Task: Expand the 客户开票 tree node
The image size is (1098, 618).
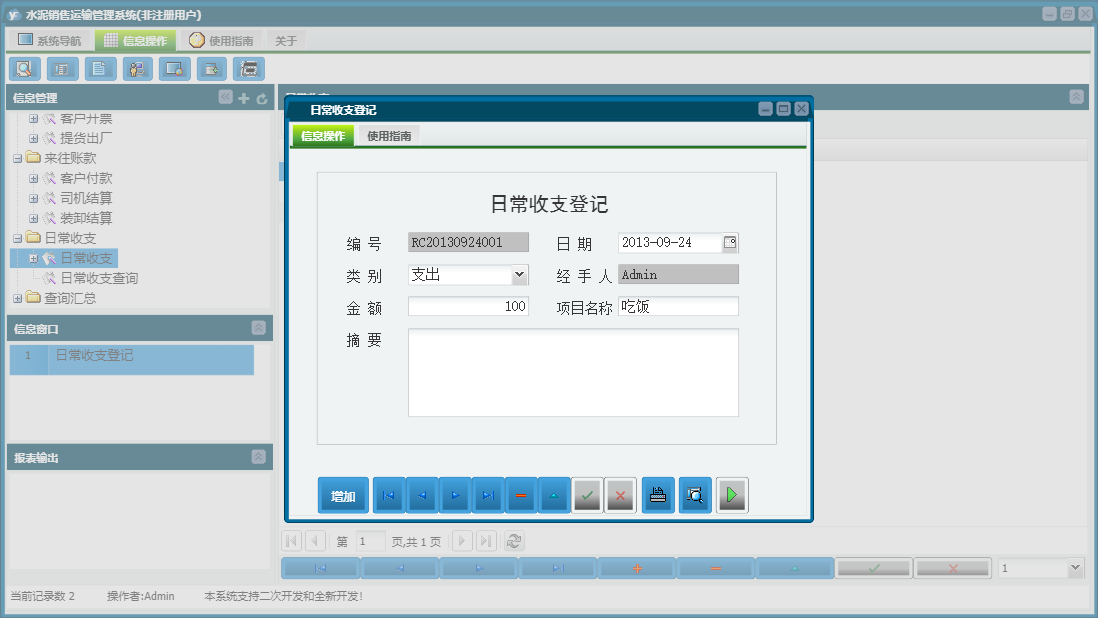Action: 33,118
